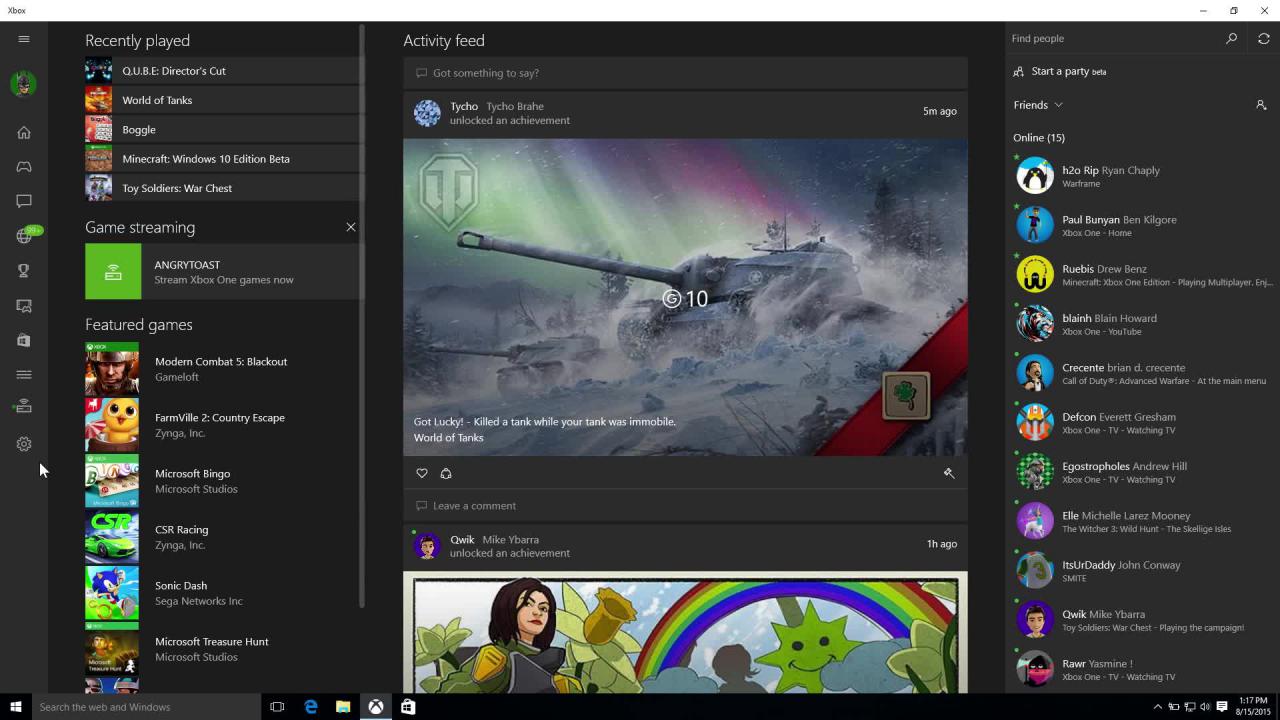Click the green ANGRYTOAST streaming console tile
1280x720 pixels.
tap(113, 271)
